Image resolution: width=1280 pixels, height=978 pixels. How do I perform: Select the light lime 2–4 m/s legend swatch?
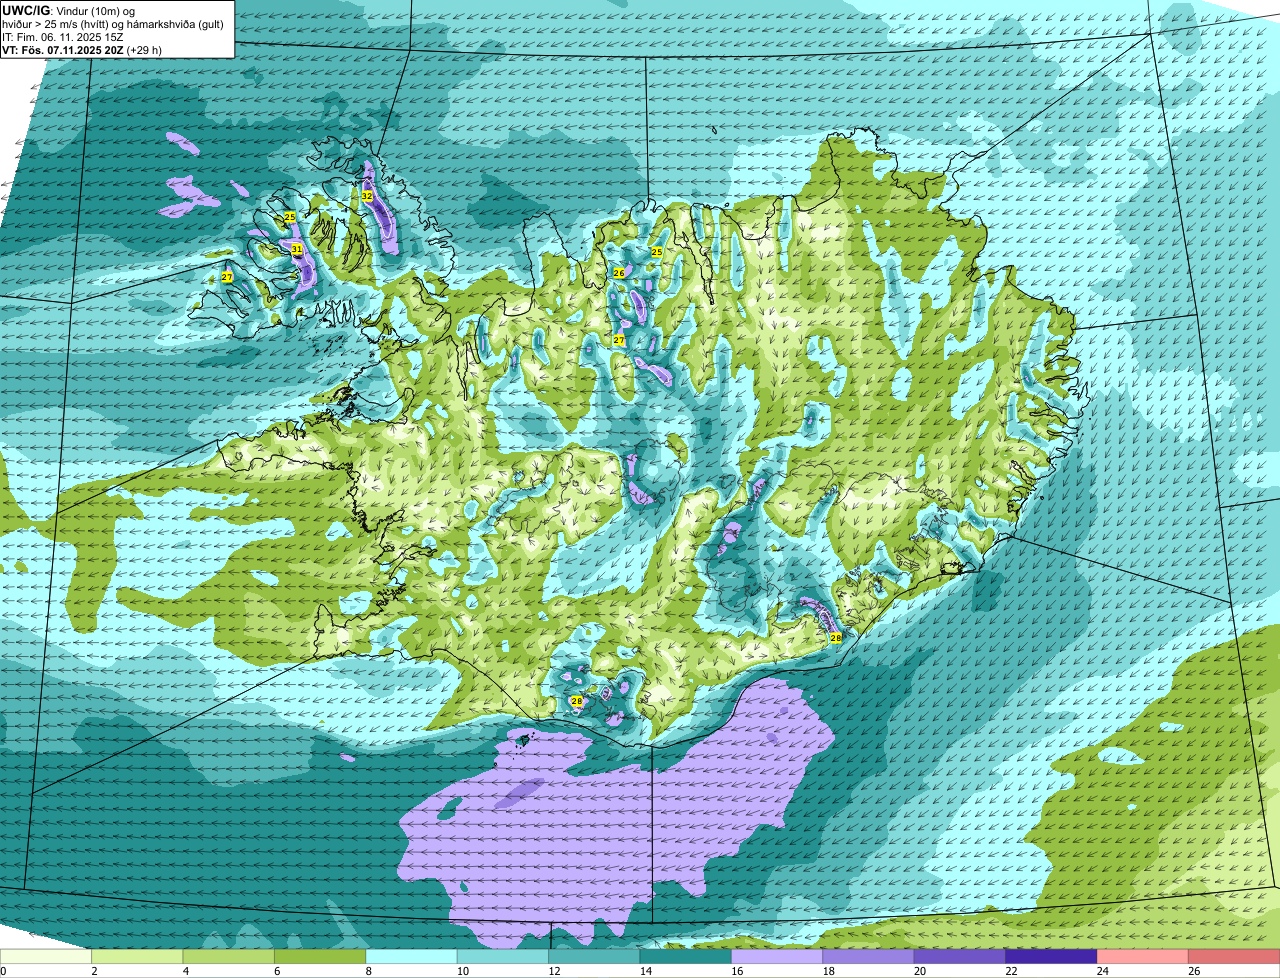(x=138, y=957)
